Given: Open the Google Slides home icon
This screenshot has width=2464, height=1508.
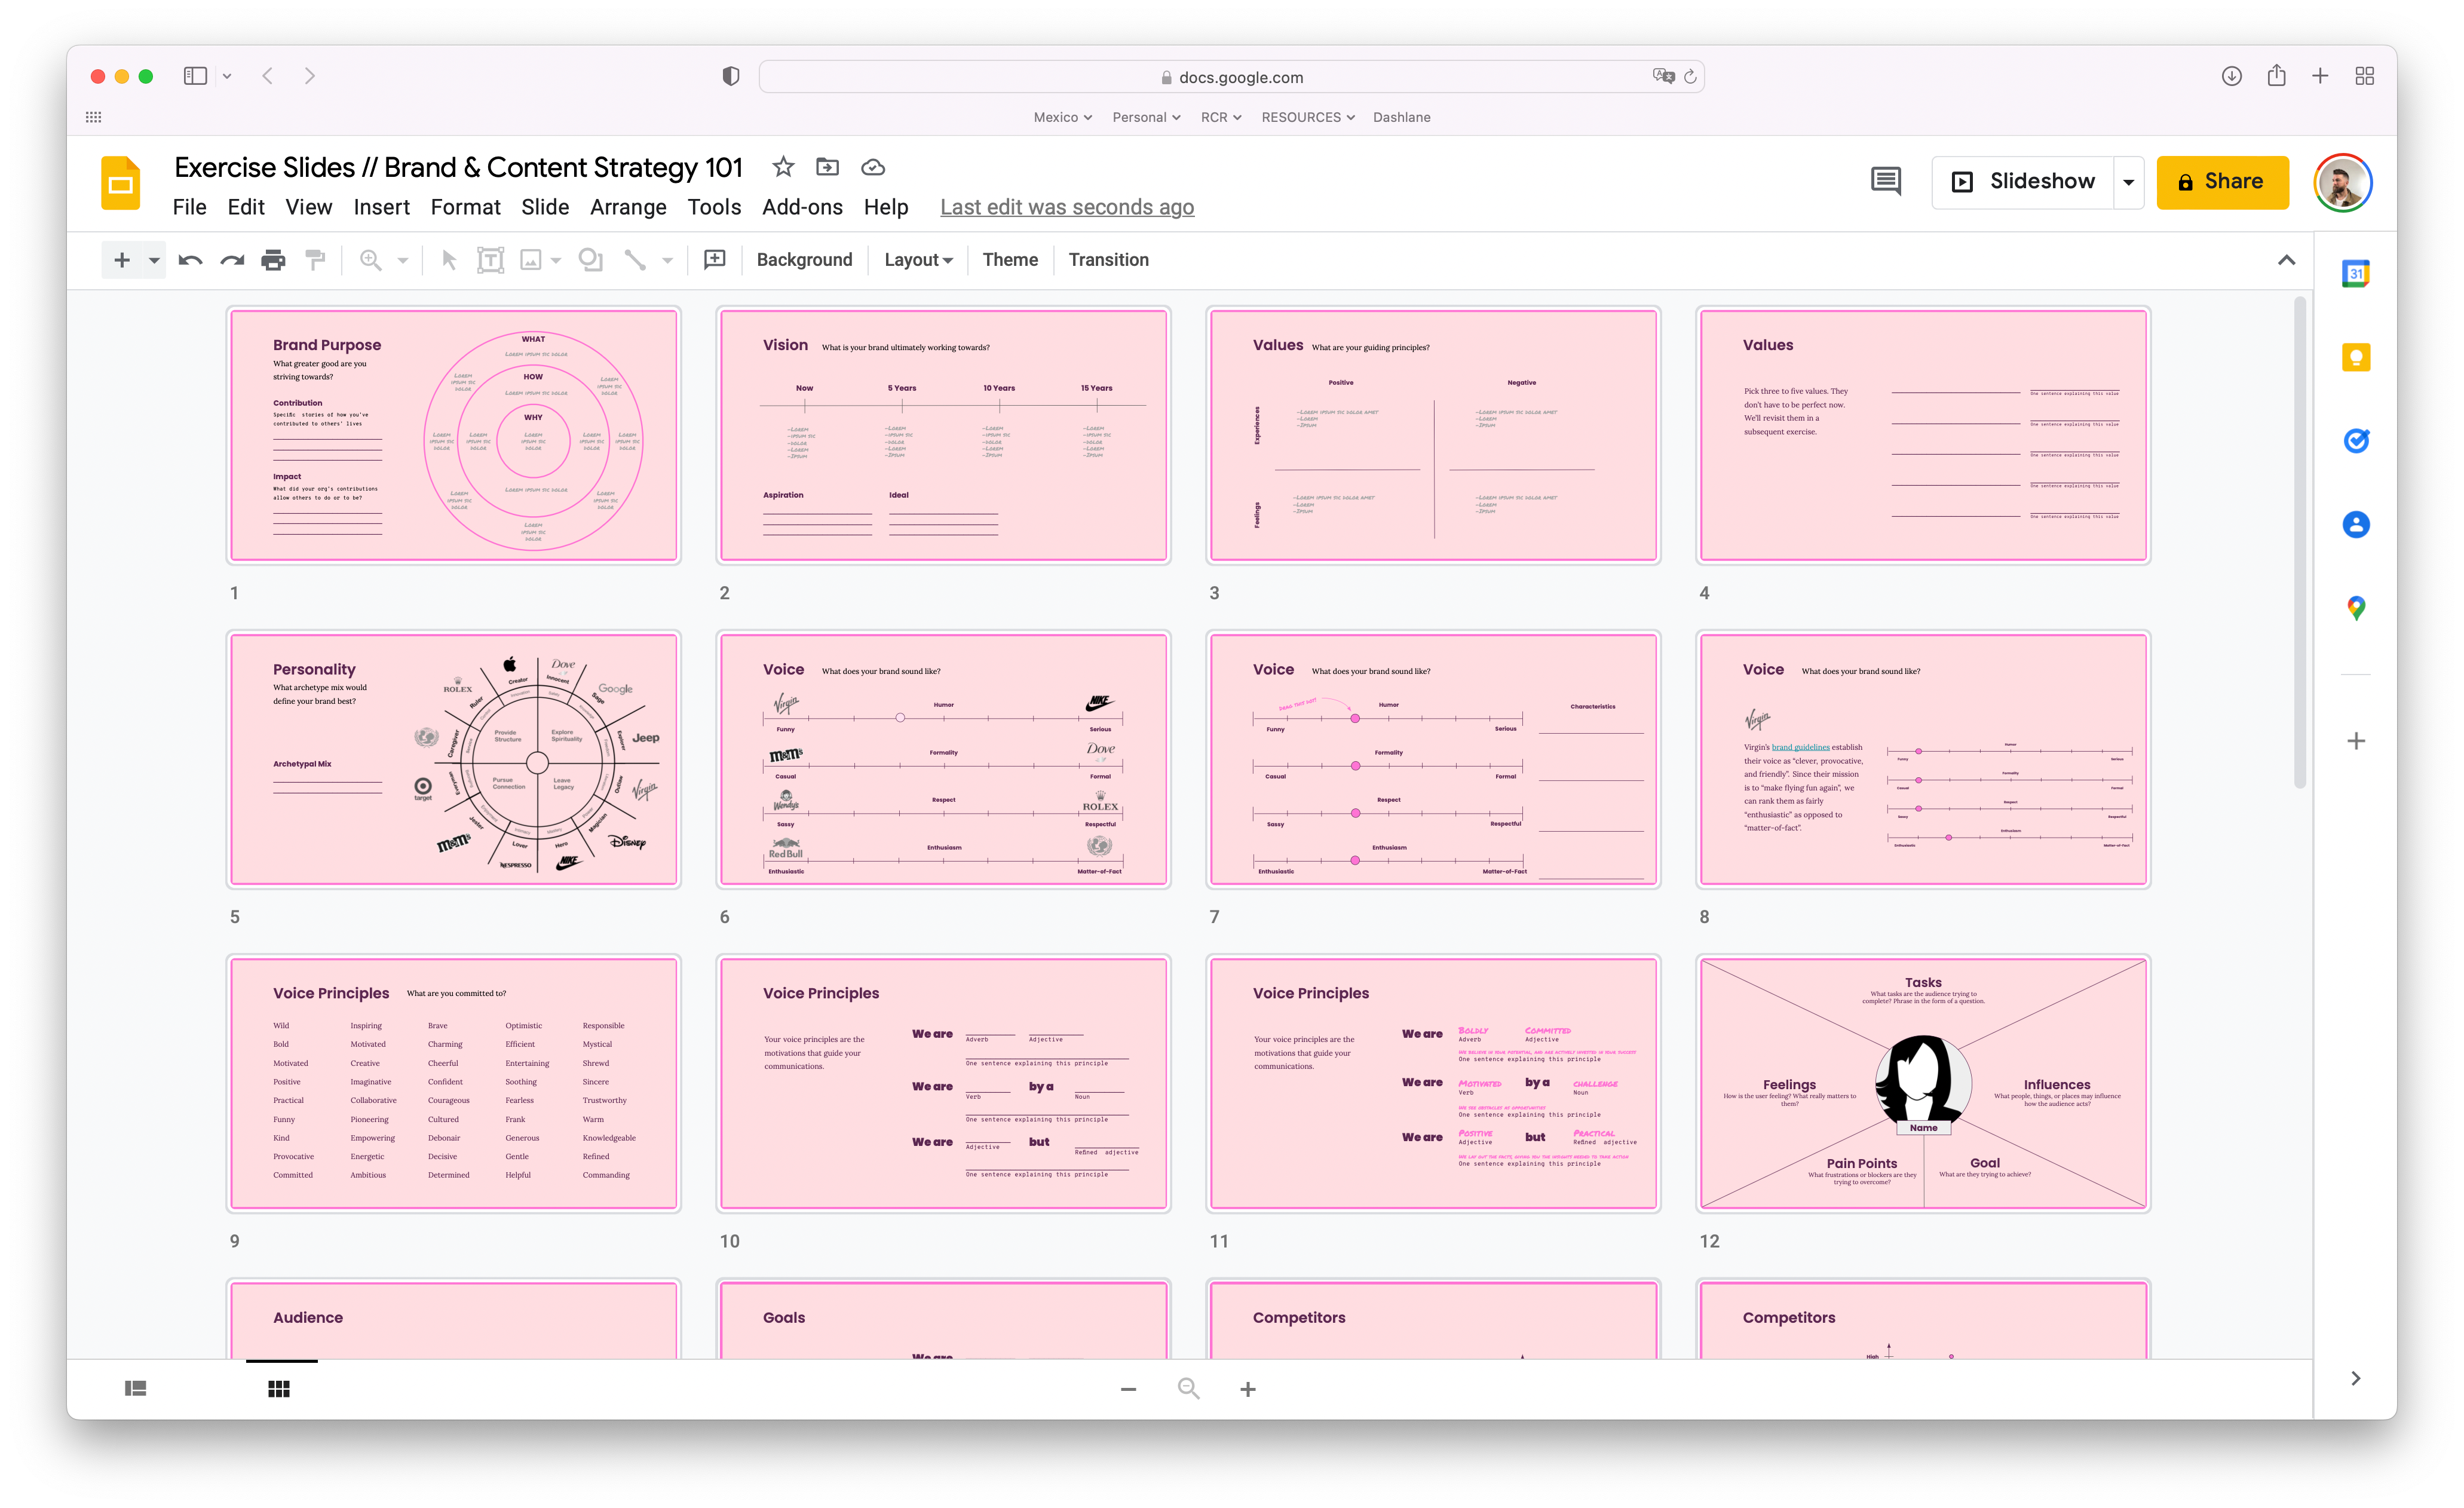Looking at the screenshot, I should (x=121, y=183).
